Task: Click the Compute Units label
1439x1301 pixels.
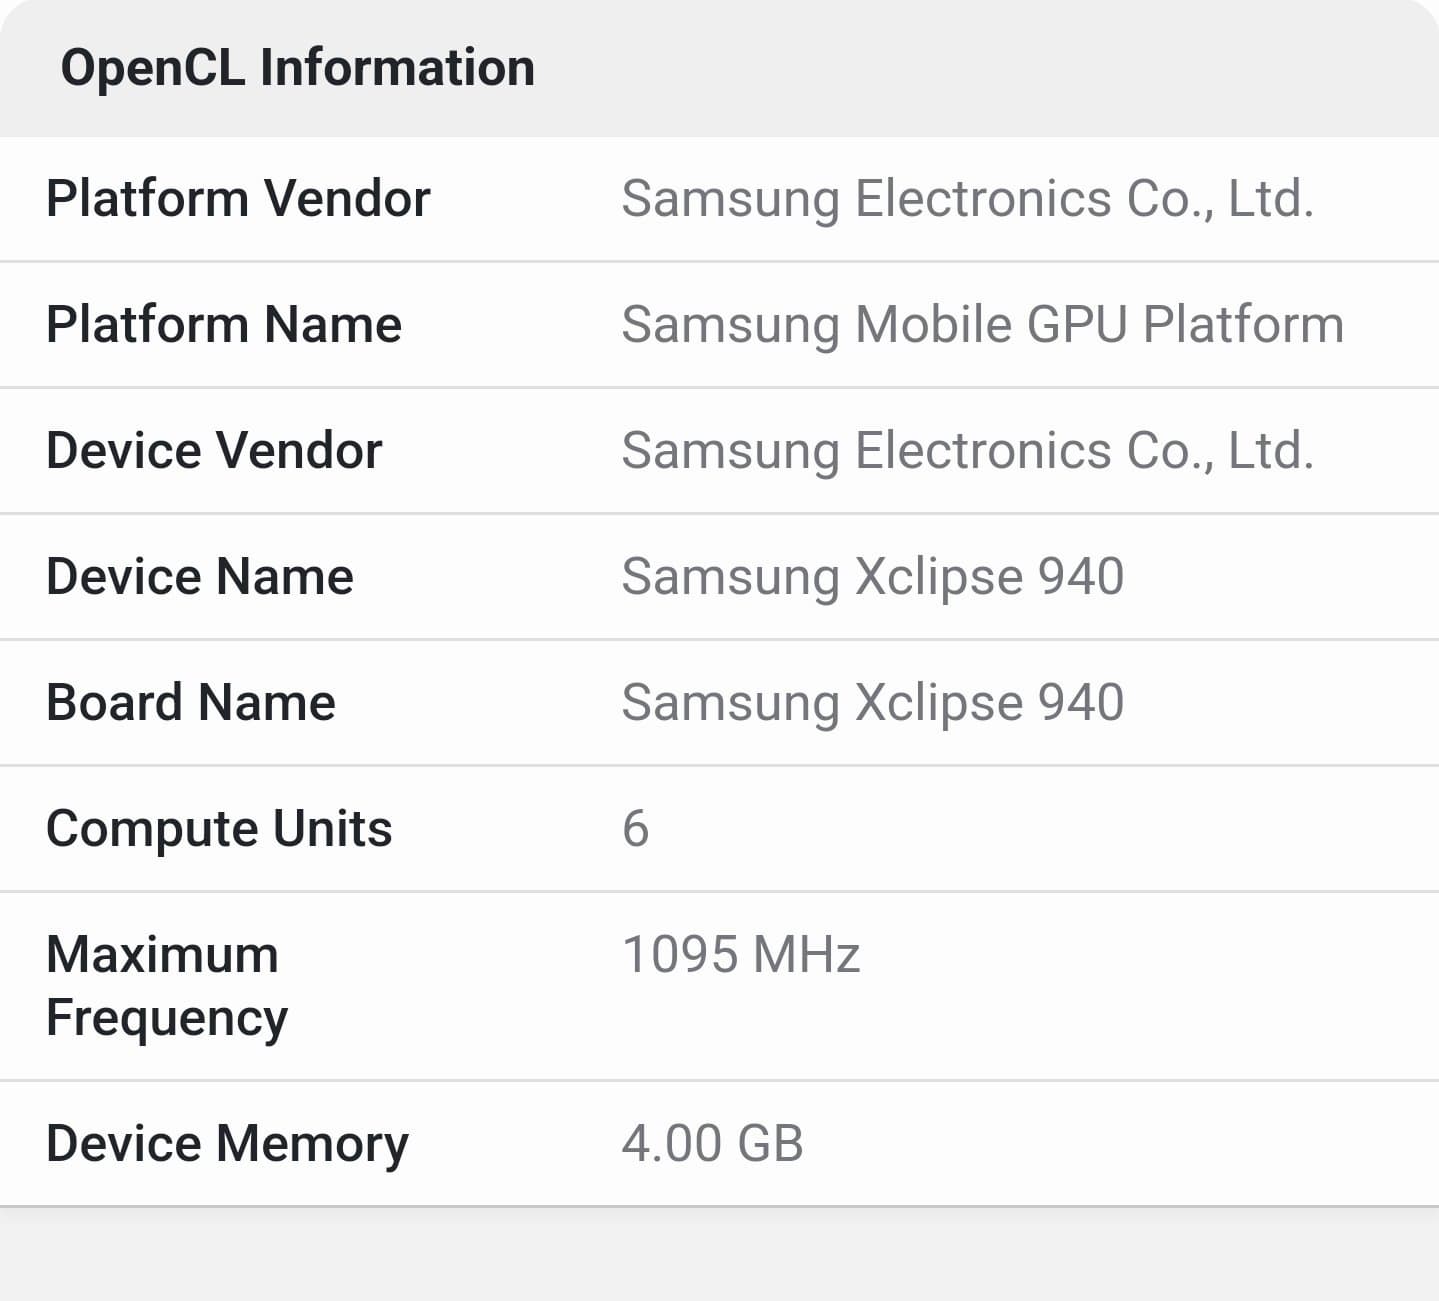Action: (219, 828)
